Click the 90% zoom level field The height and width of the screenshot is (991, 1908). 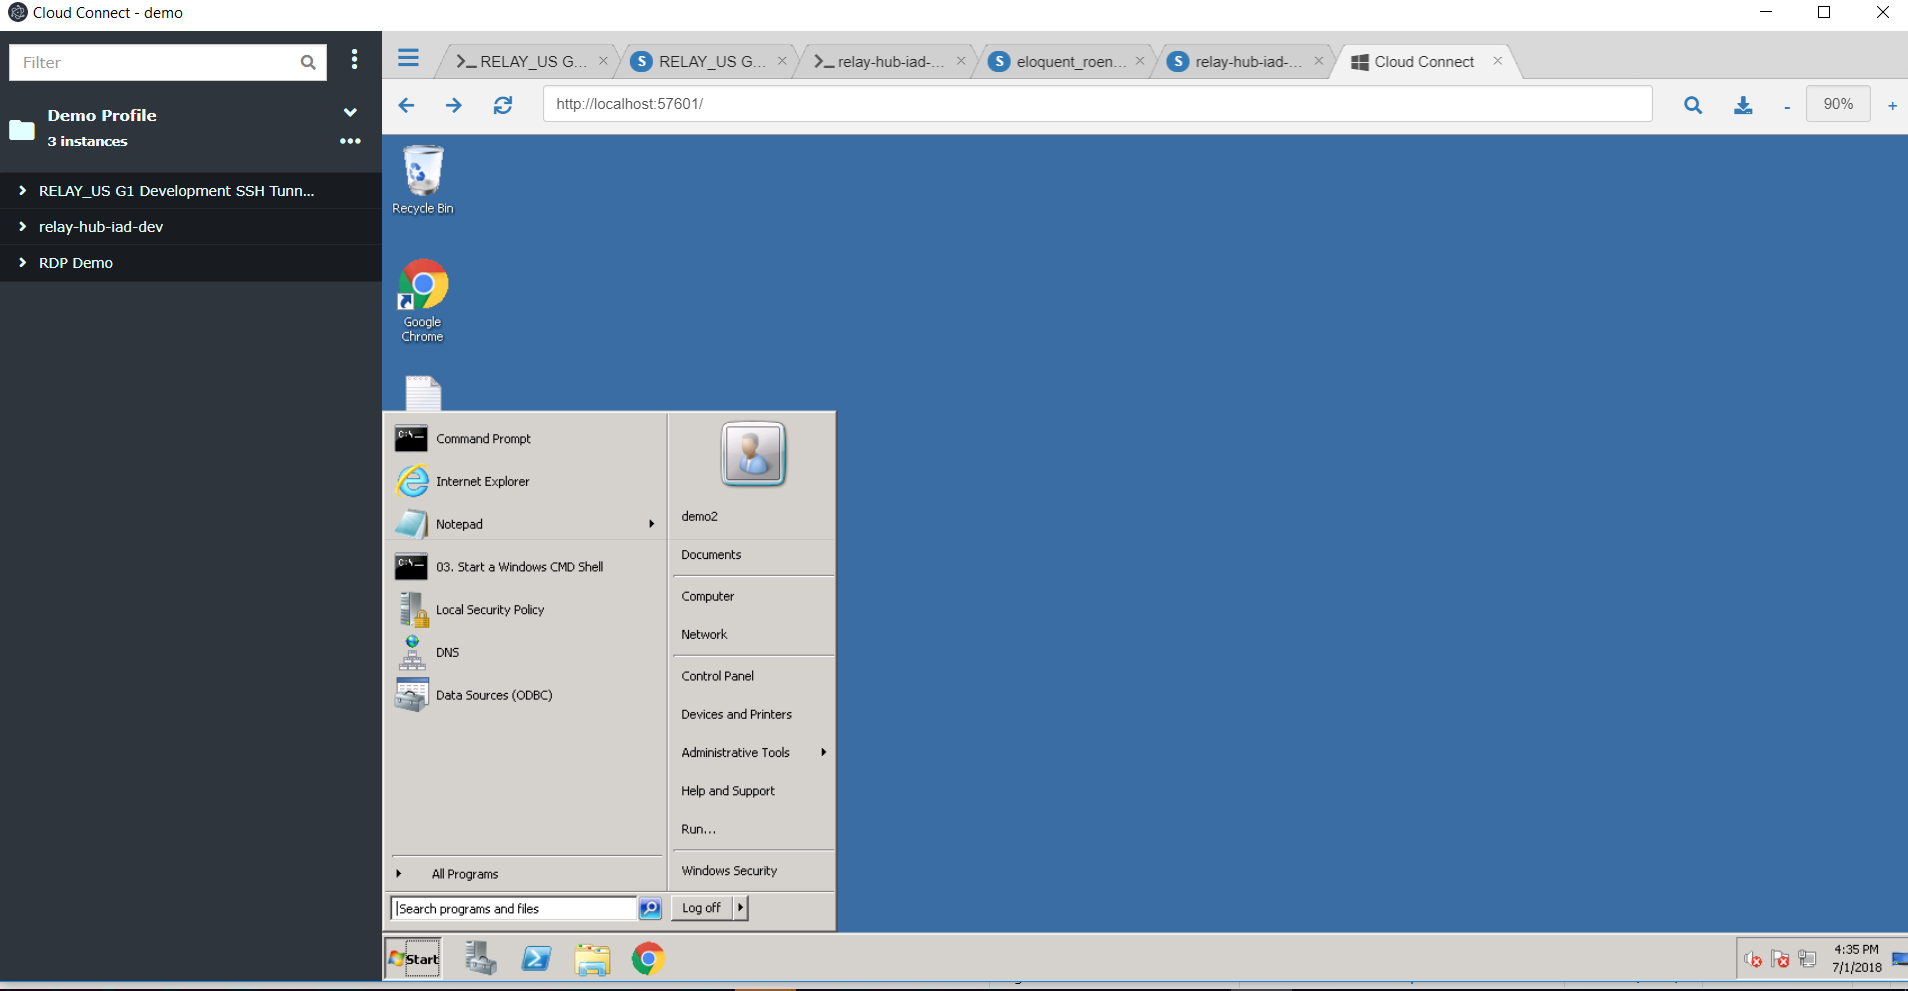pyautogui.click(x=1838, y=104)
